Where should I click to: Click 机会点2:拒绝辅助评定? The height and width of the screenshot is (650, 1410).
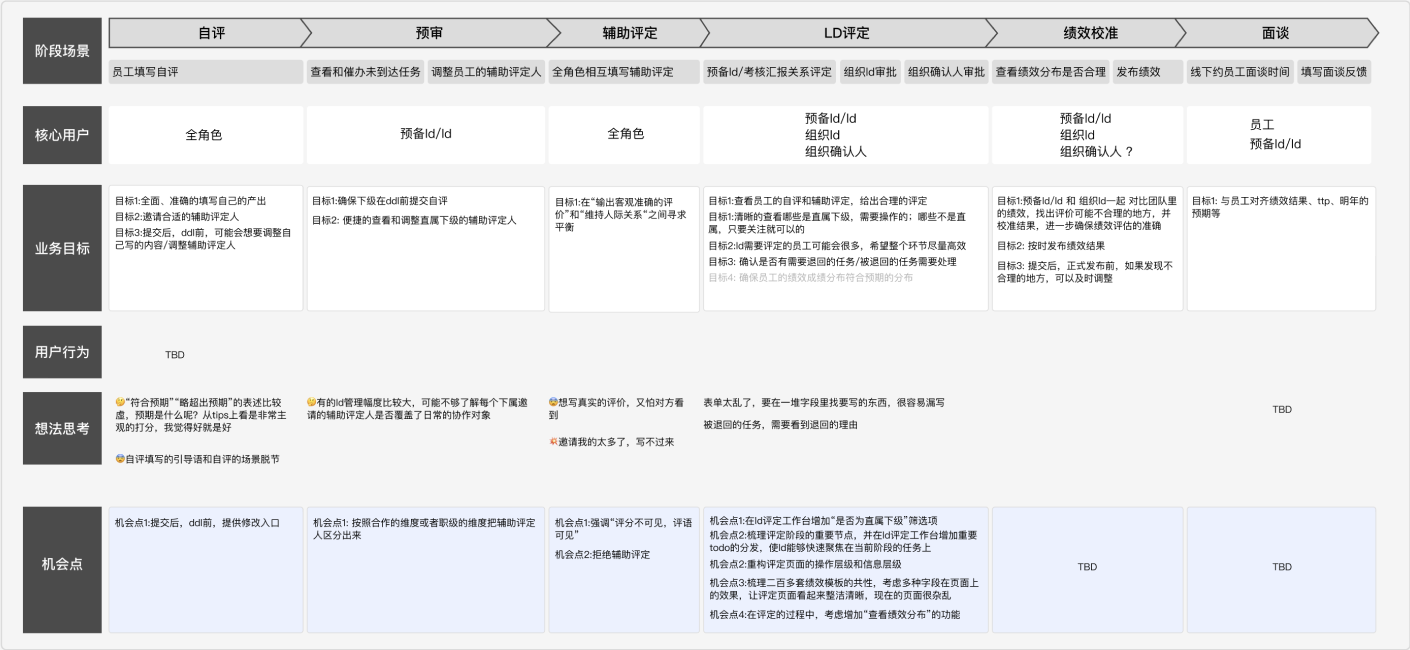pos(602,555)
